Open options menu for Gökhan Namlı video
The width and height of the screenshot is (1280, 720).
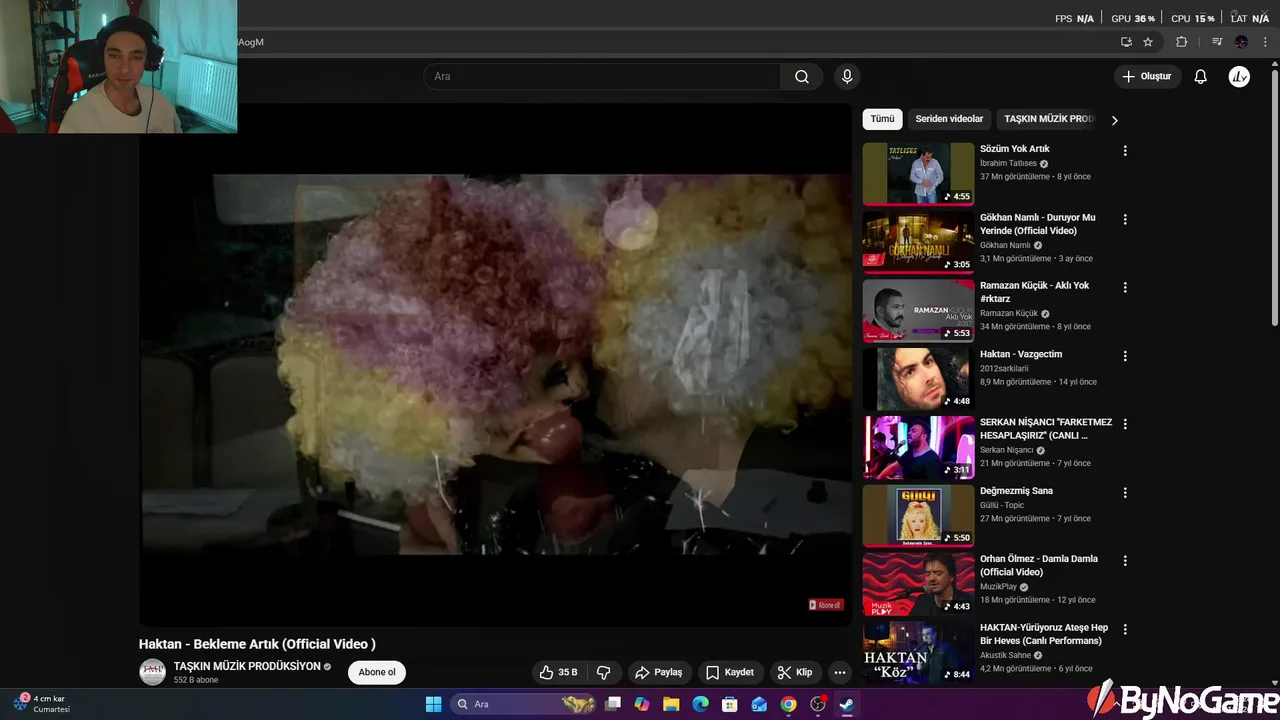point(1125,219)
